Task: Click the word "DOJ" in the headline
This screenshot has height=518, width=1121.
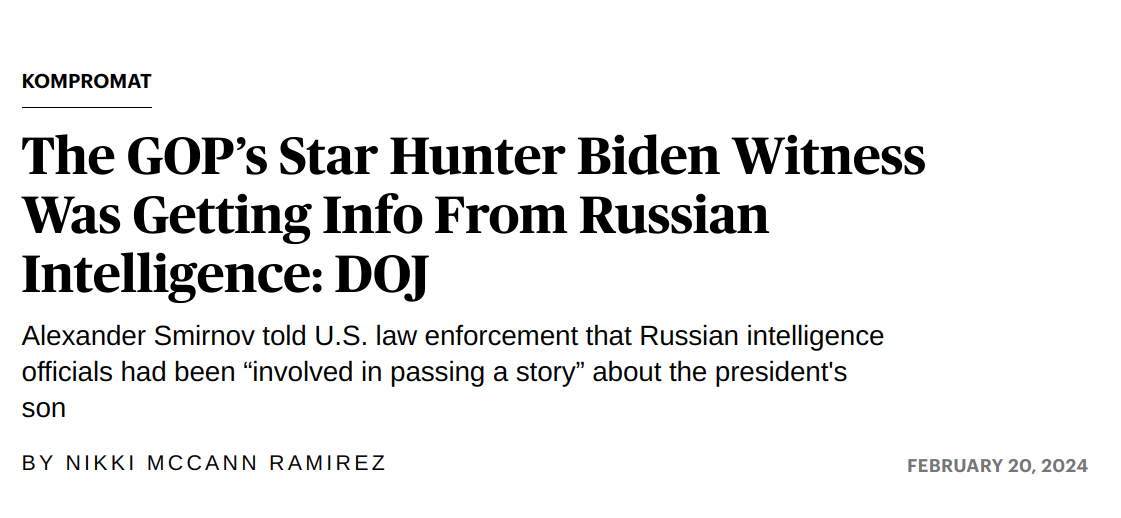Action: (x=381, y=274)
